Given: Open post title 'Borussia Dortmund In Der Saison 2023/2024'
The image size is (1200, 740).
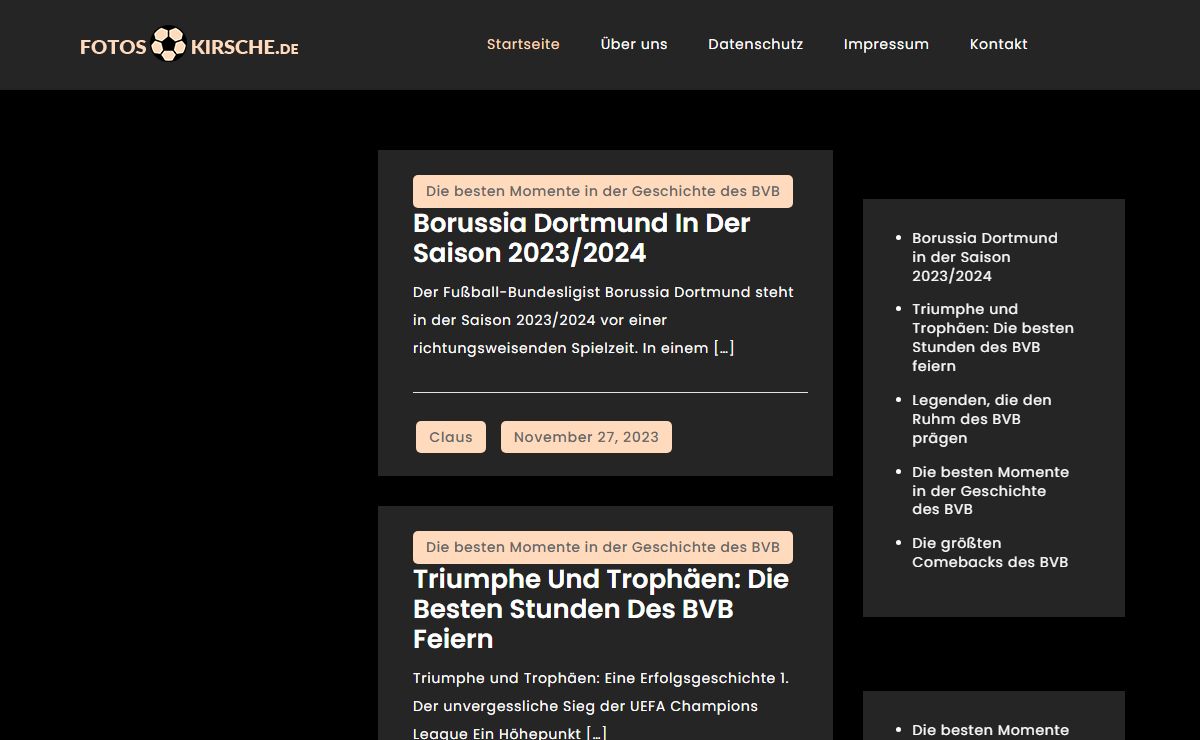Looking at the screenshot, I should (581, 238).
